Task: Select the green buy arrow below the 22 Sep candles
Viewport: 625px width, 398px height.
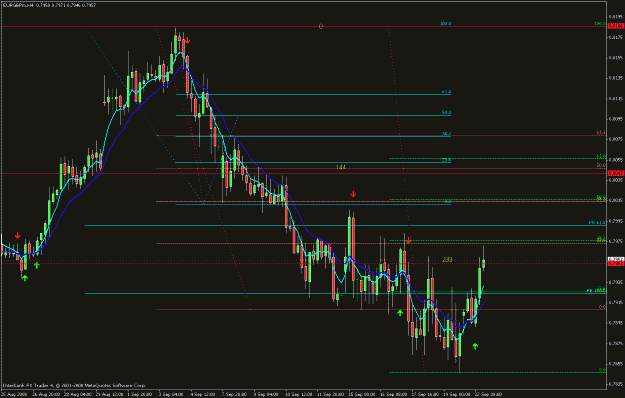Action: 475,347
